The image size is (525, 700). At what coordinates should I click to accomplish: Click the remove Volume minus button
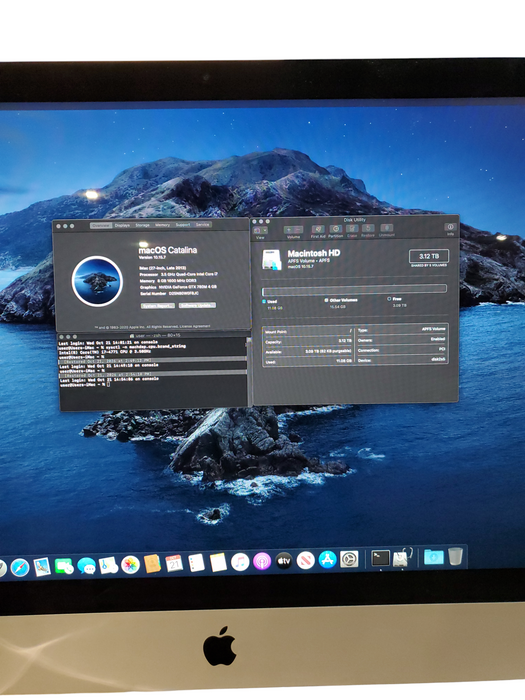298,229
